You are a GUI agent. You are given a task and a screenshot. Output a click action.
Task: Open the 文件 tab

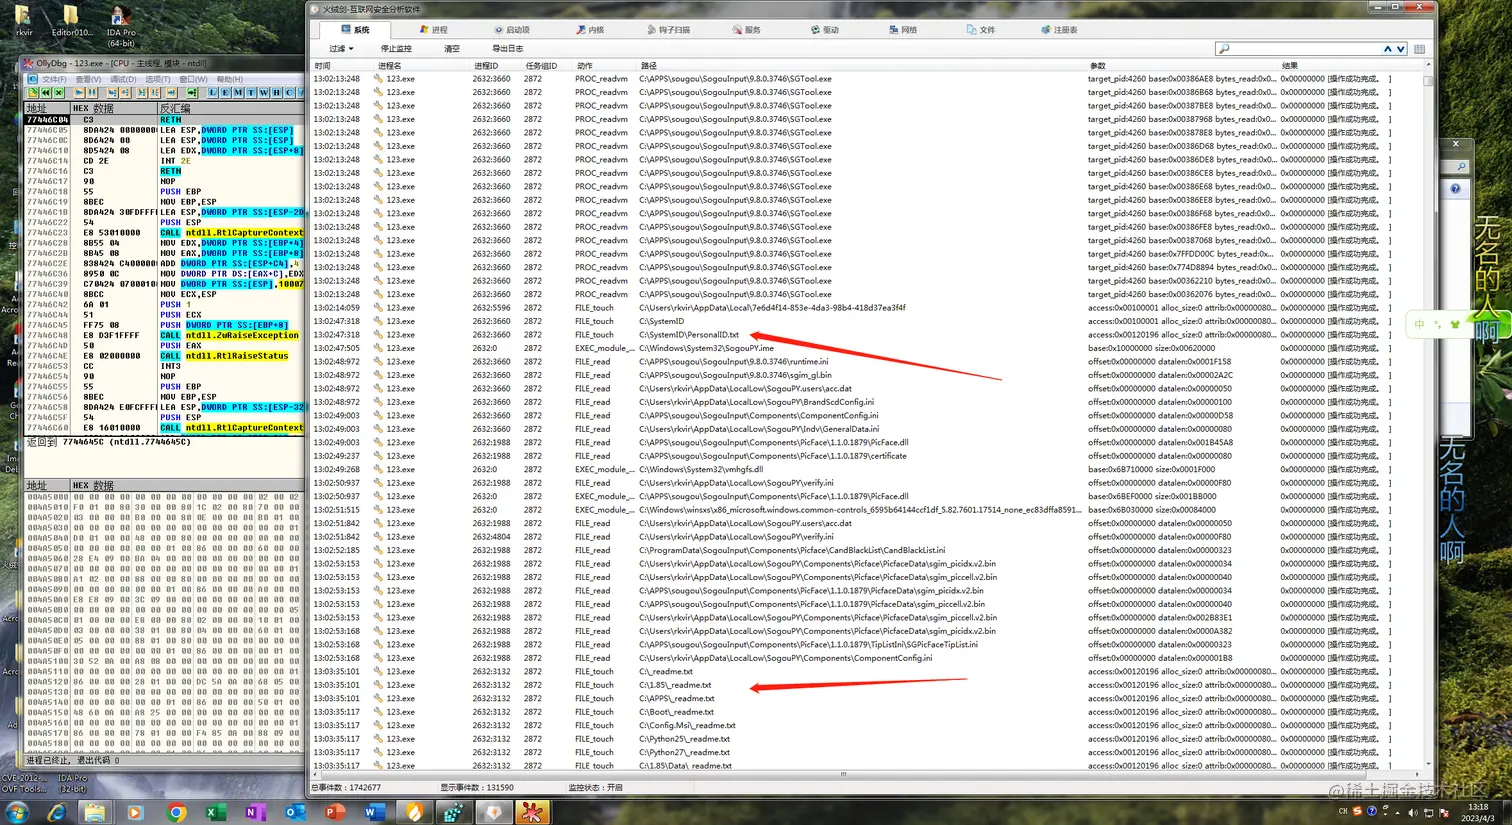(x=980, y=30)
